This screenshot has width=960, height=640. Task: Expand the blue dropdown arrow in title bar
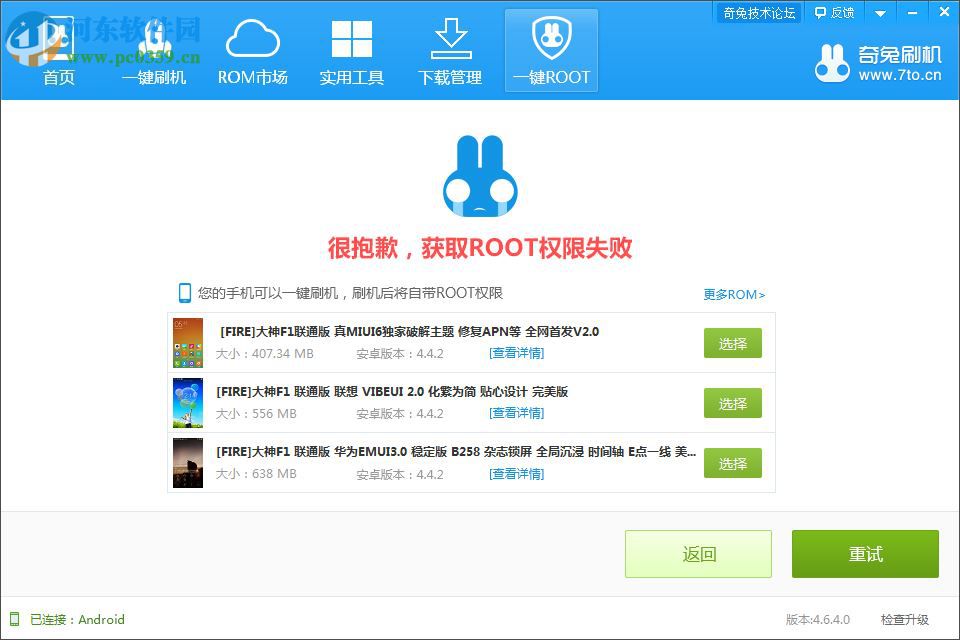click(880, 12)
